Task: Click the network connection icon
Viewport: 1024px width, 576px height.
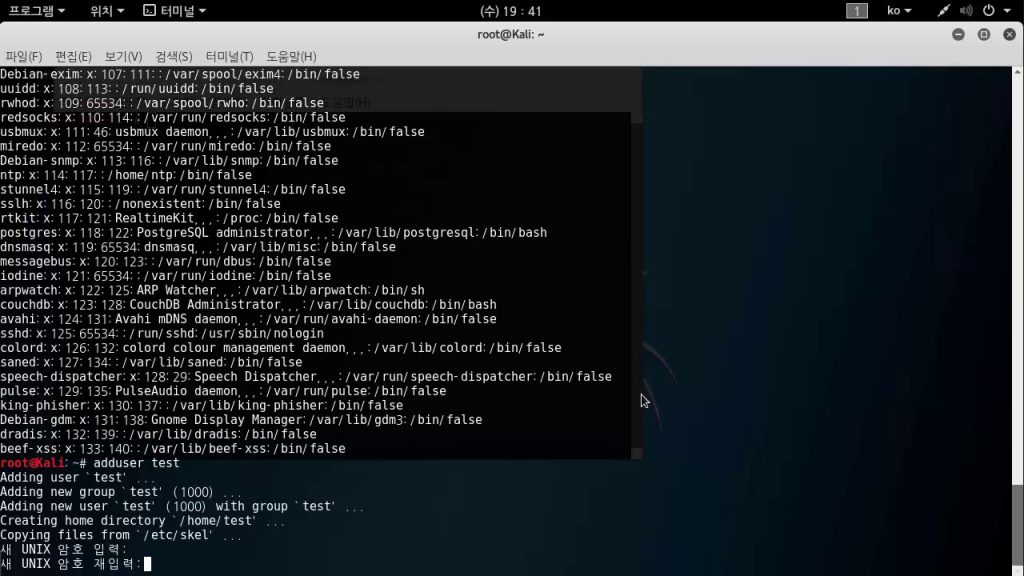Action: 945,11
